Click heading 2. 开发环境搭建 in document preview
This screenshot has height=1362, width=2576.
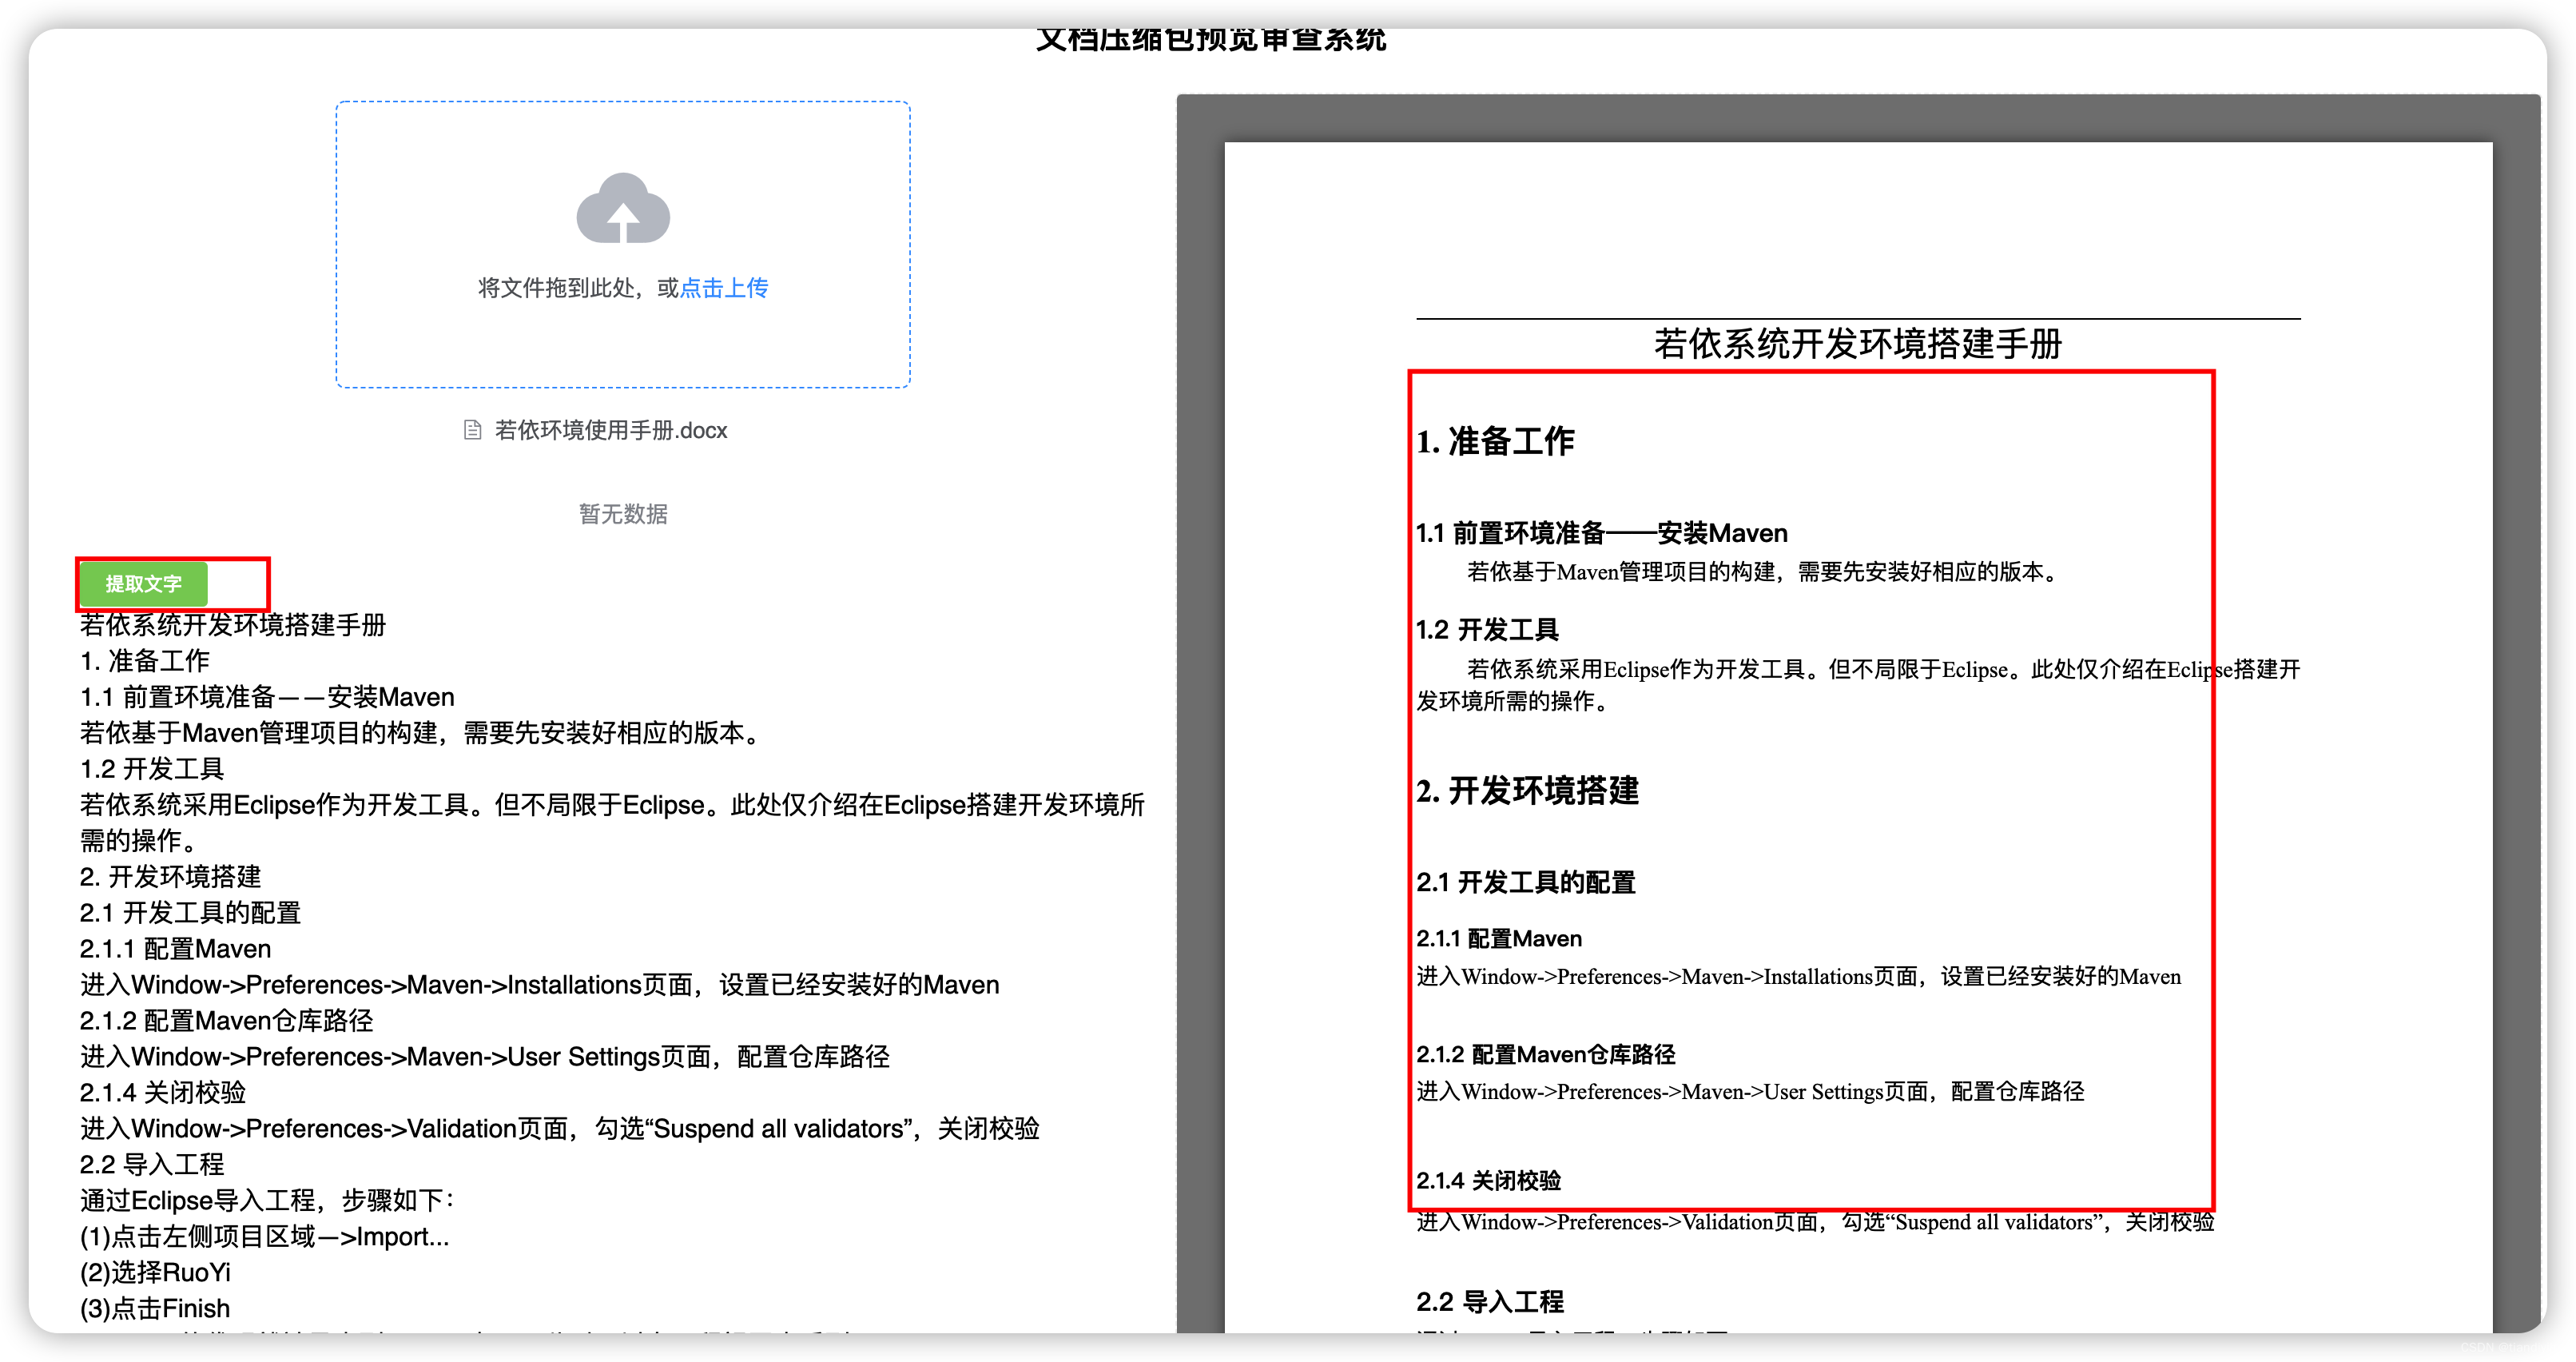pos(1527,791)
